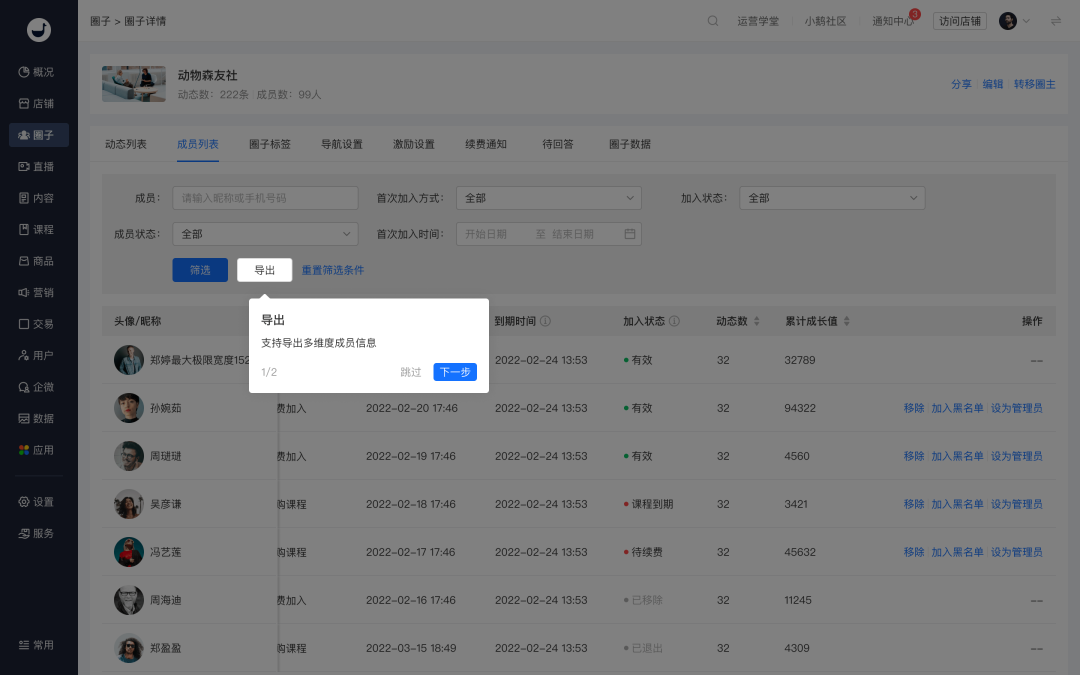Click 加入黑名单 in 周珺珺's row
This screenshot has width=1080, height=675.
coord(957,456)
